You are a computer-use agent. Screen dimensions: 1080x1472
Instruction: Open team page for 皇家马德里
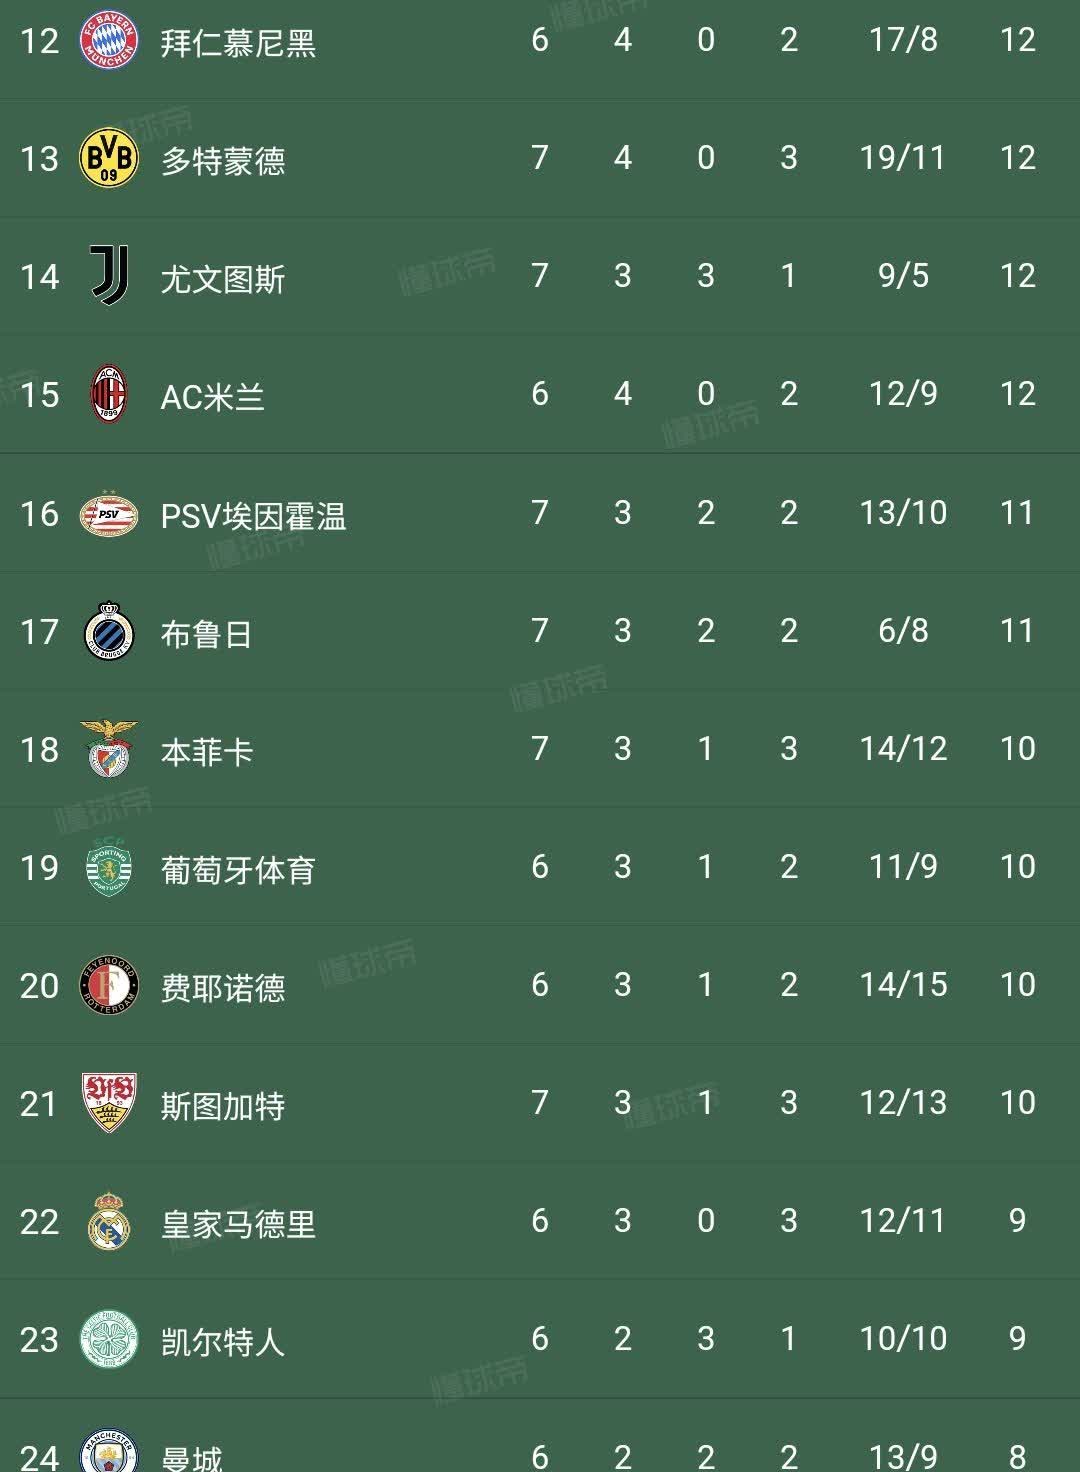click(x=238, y=1223)
